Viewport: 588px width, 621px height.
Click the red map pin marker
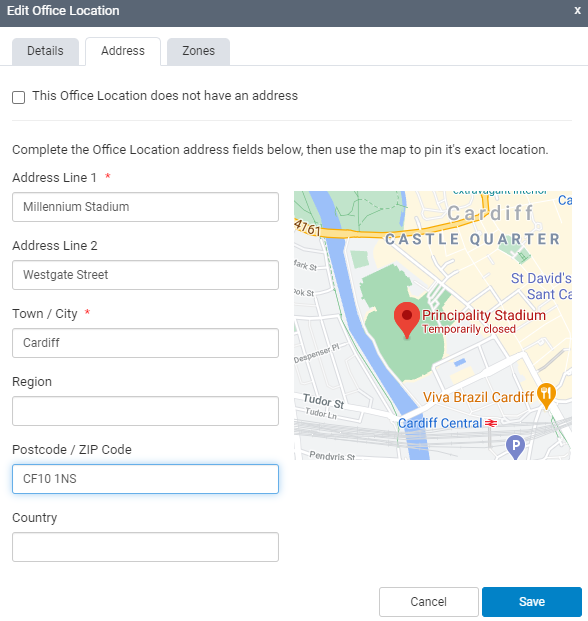(x=407, y=319)
